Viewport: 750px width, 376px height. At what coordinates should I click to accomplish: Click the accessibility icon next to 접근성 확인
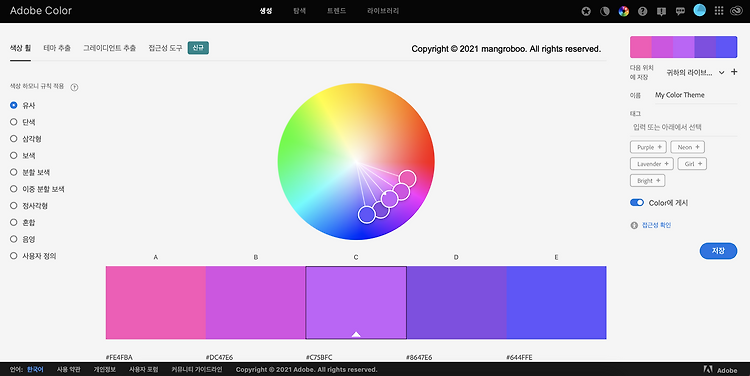click(634, 225)
